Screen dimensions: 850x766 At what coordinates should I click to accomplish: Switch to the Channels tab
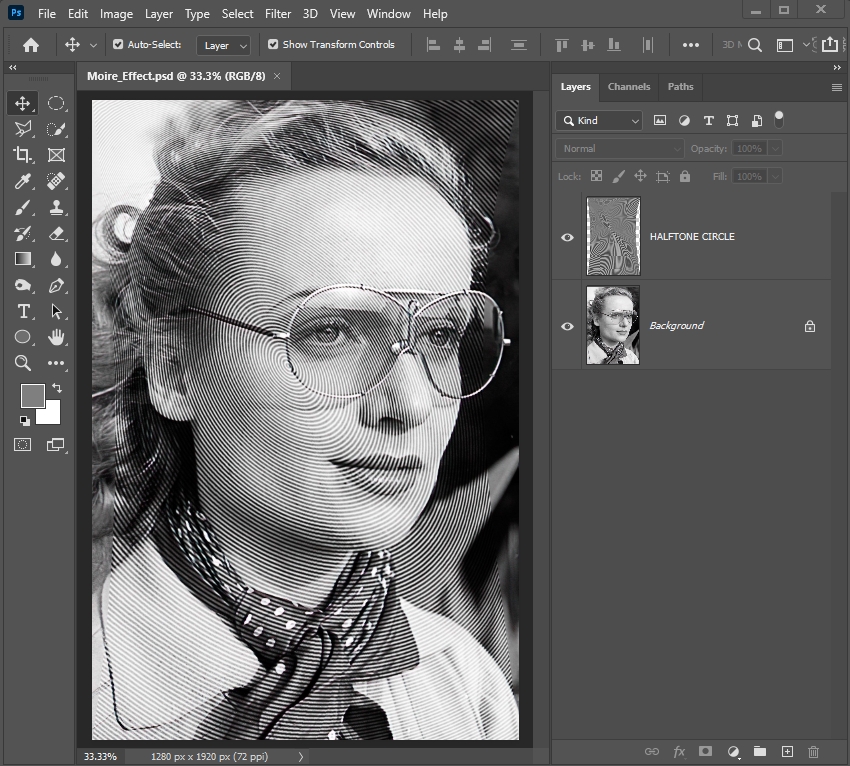629,87
